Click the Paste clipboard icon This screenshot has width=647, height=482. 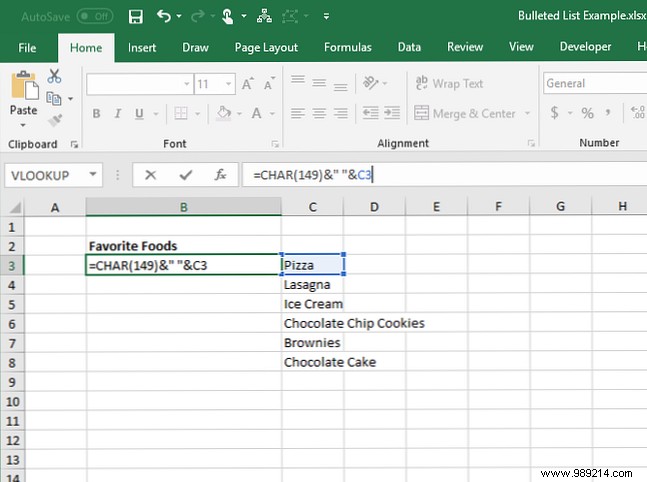pos(24,85)
